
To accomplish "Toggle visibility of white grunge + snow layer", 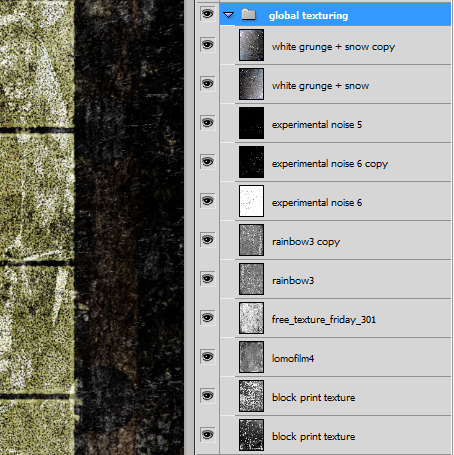I will click(x=208, y=84).
